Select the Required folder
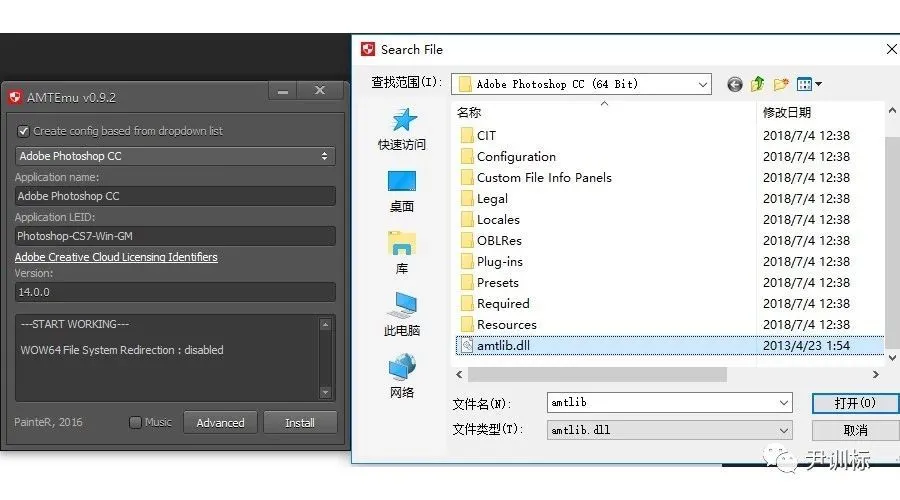 503,304
